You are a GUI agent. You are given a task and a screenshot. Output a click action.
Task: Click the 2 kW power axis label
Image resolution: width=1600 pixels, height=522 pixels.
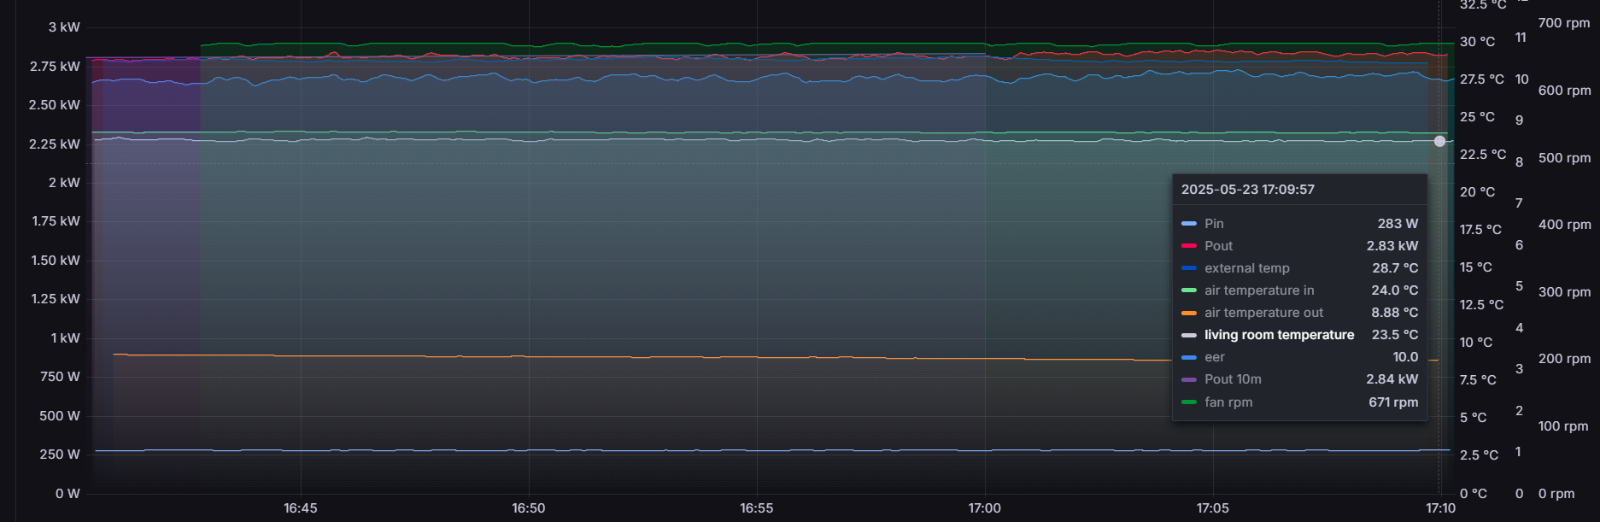tap(64, 183)
